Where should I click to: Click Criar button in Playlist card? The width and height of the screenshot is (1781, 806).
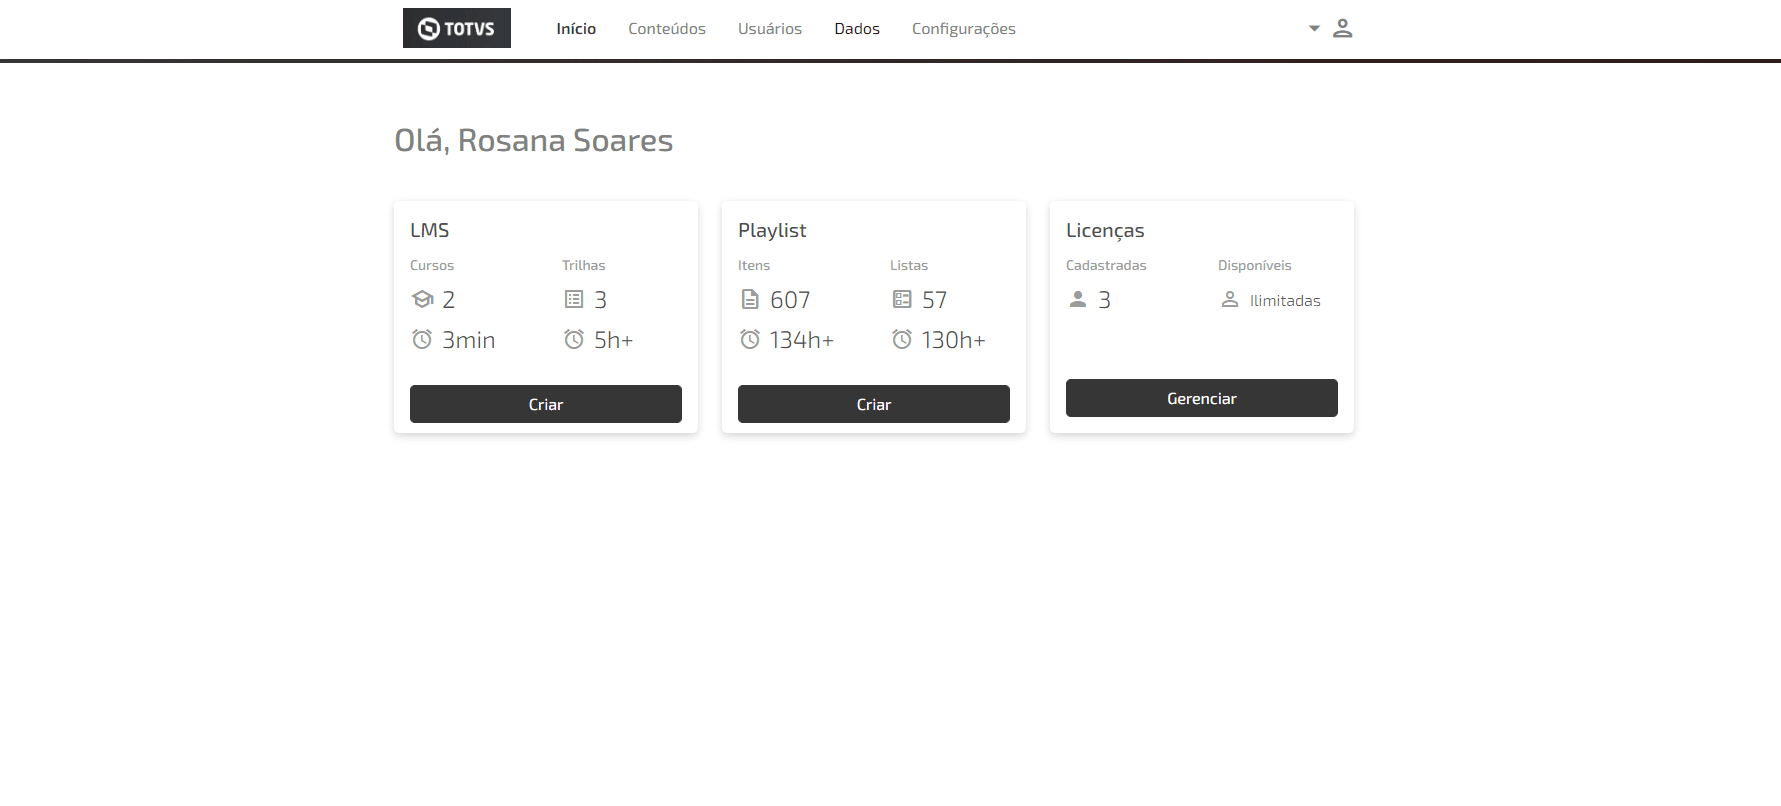[874, 404]
